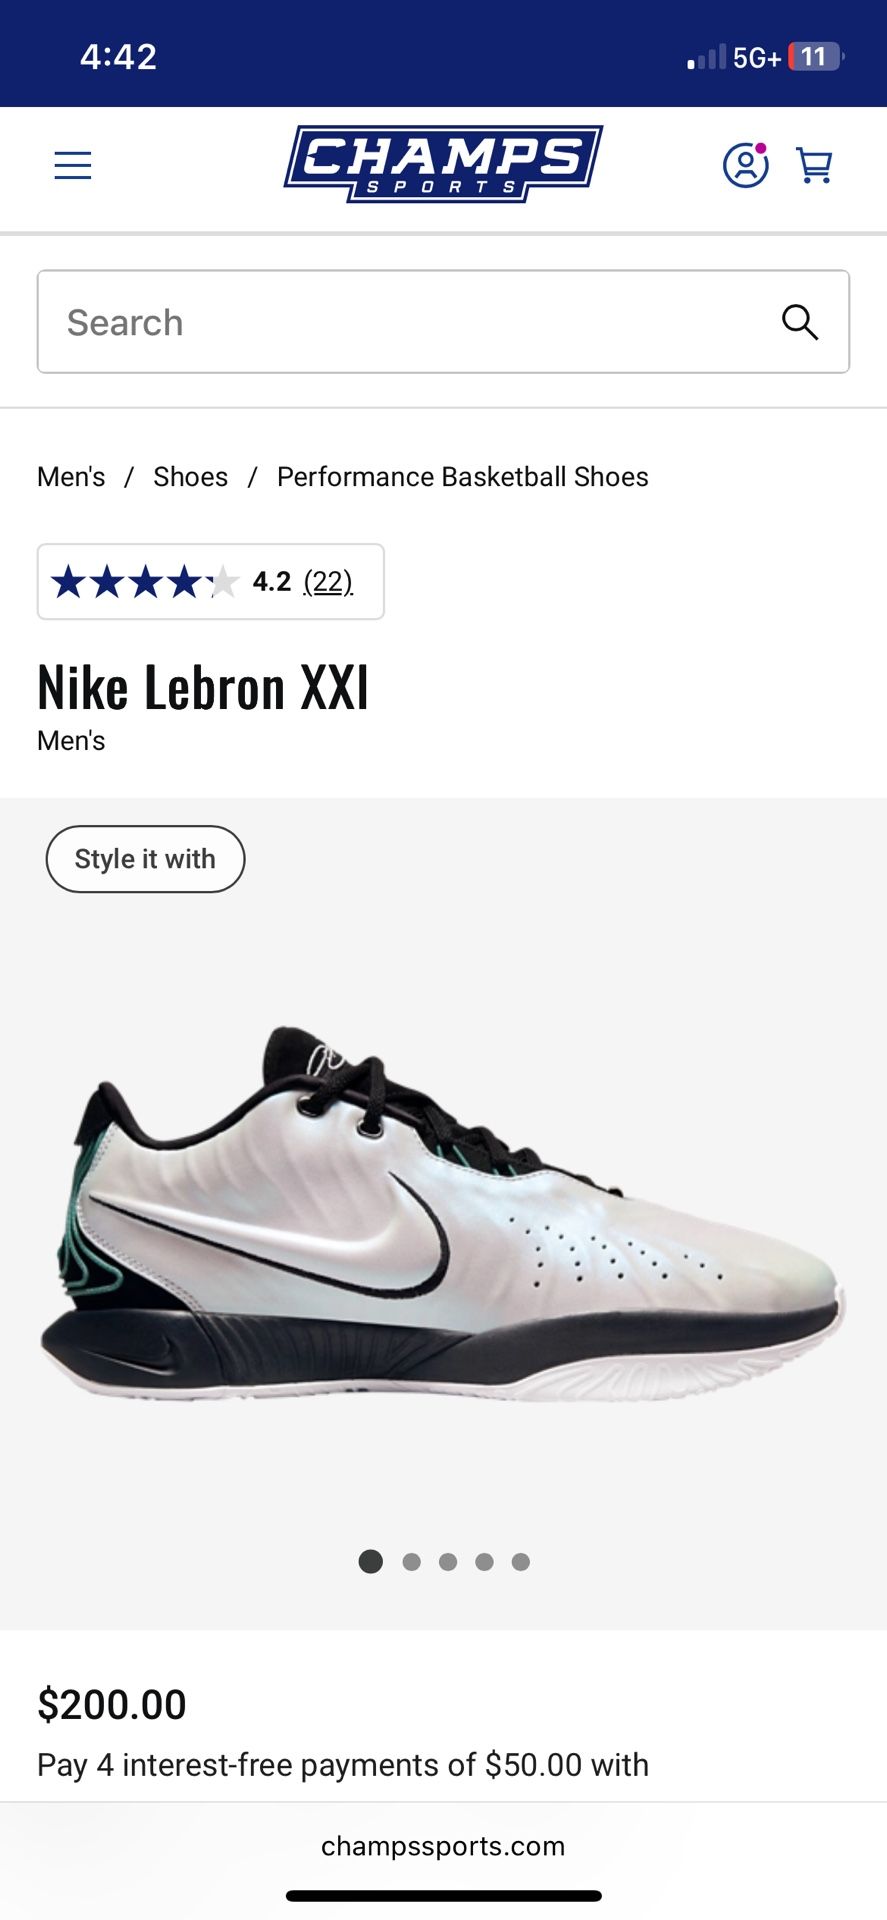
Task: Open Performance Basketball Shoes breadcrumb
Action: pyautogui.click(x=463, y=477)
